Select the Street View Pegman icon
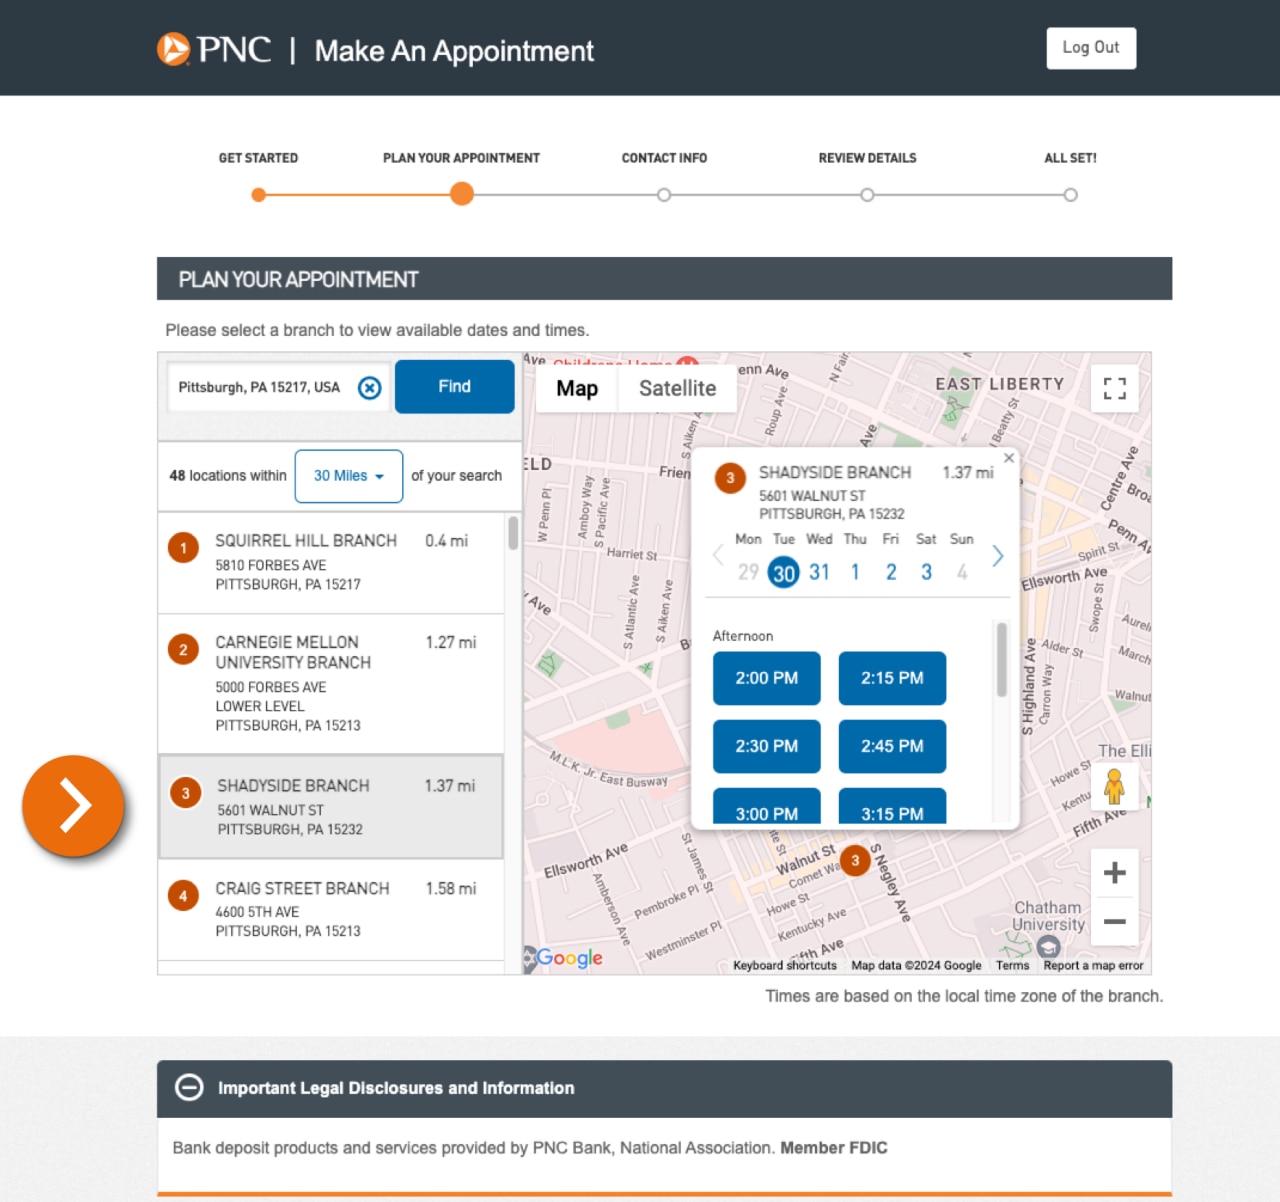Screen dimensions: 1280x1202 click(x=1114, y=786)
